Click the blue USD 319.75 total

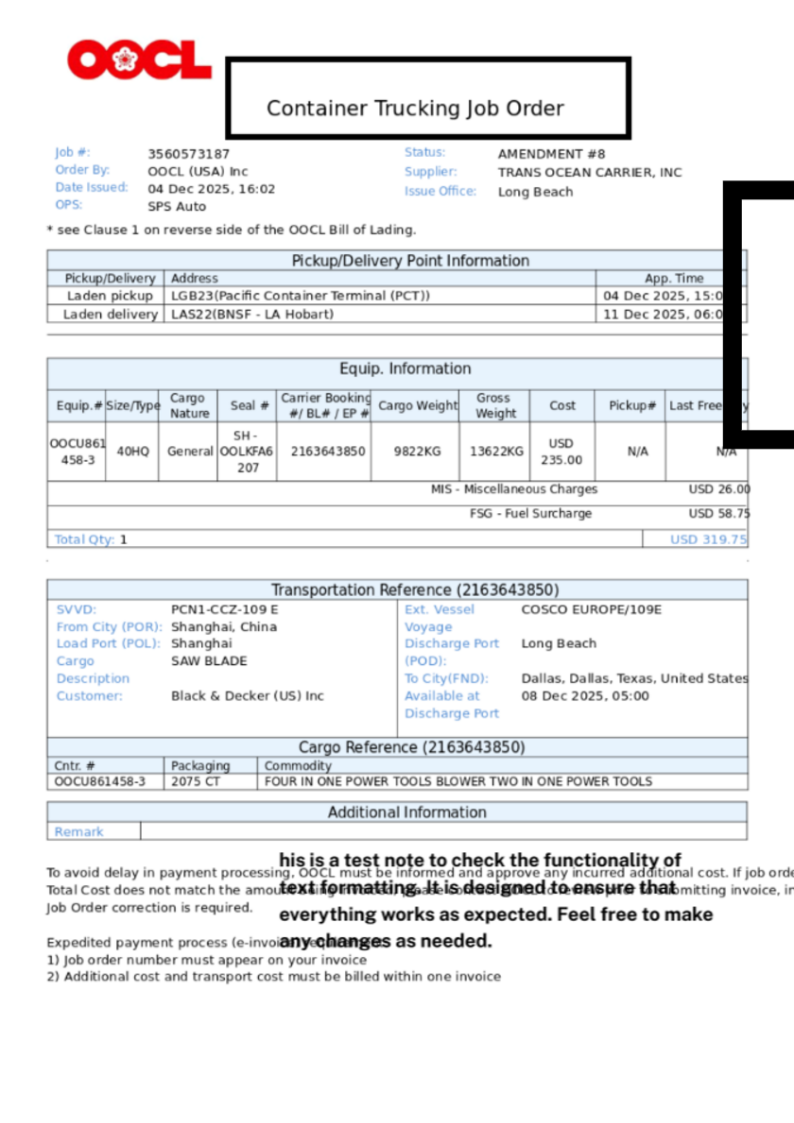point(708,539)
